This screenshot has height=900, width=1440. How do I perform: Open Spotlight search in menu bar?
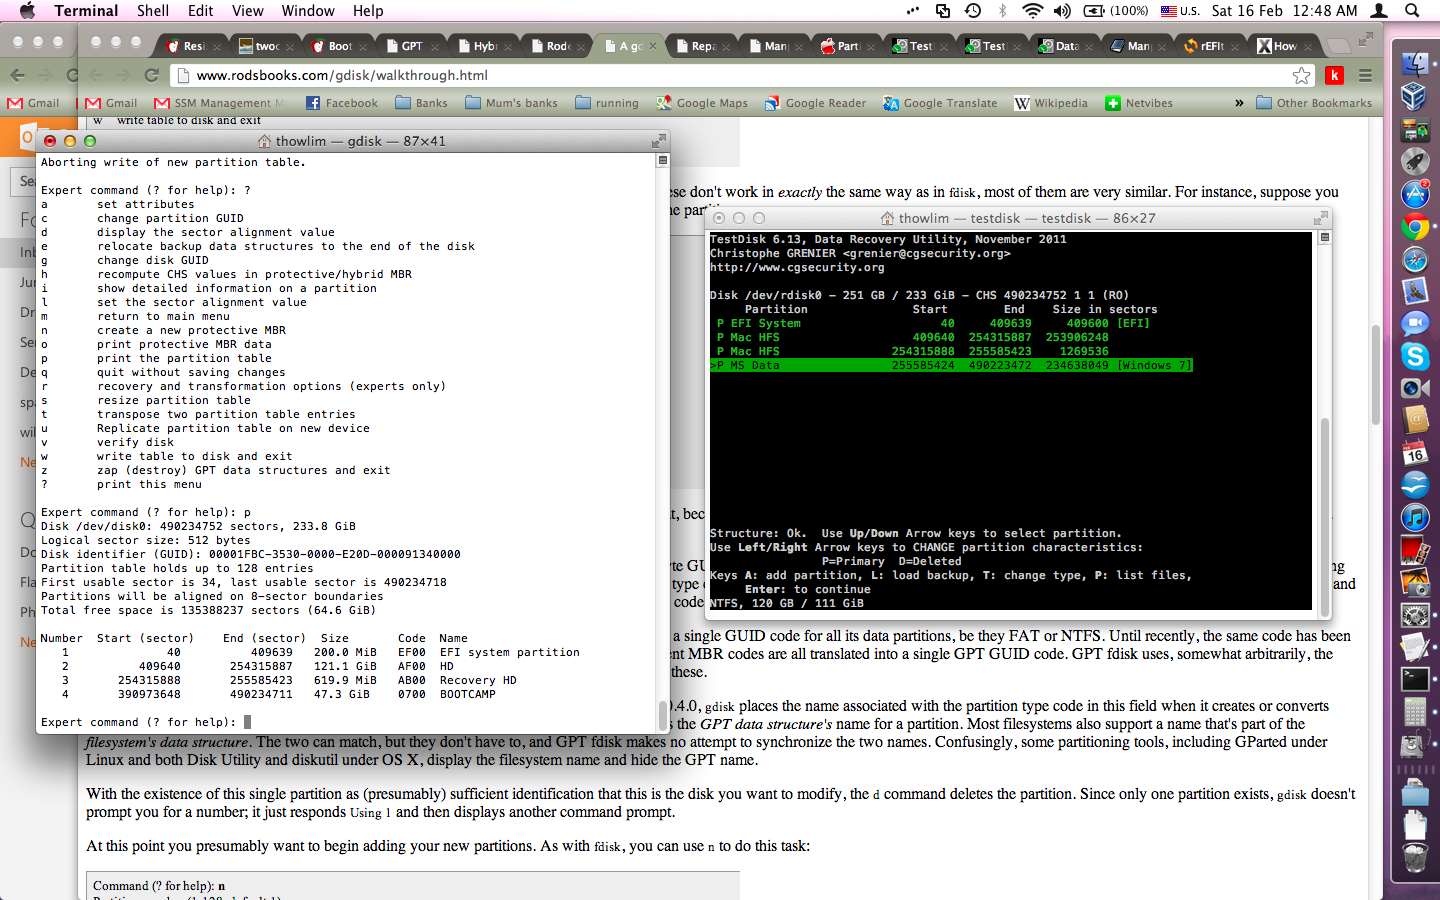point(1412,11)
